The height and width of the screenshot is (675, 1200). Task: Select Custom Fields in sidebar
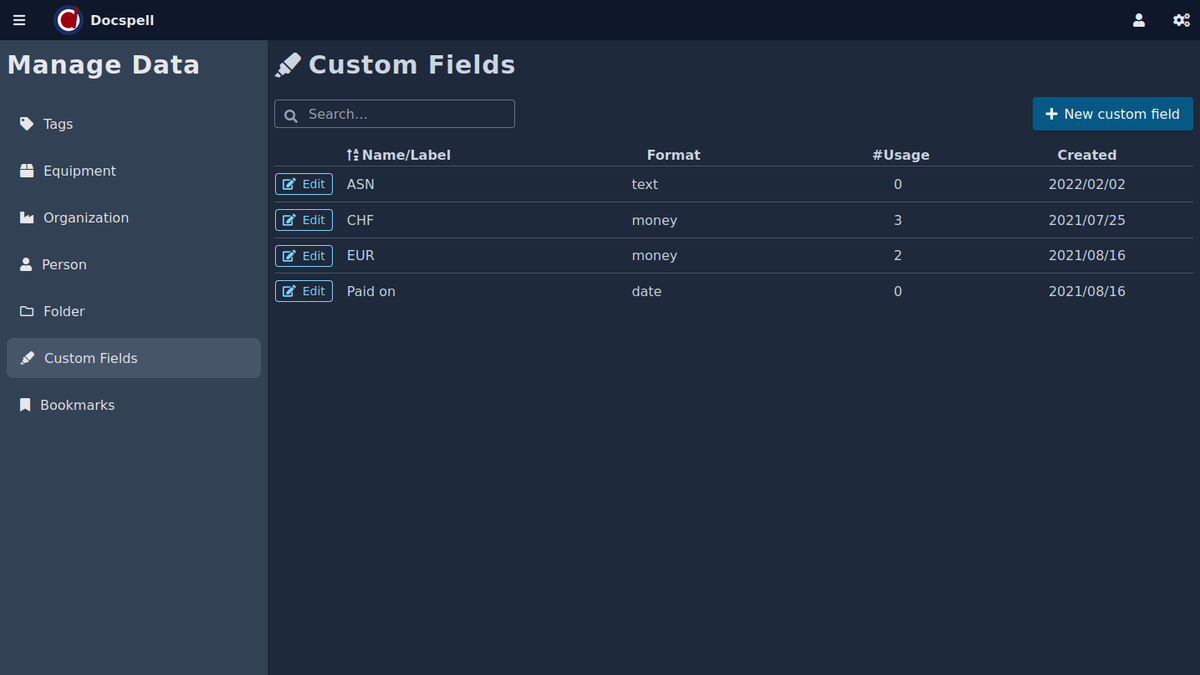pyautogui.click(x=90, y=358)
